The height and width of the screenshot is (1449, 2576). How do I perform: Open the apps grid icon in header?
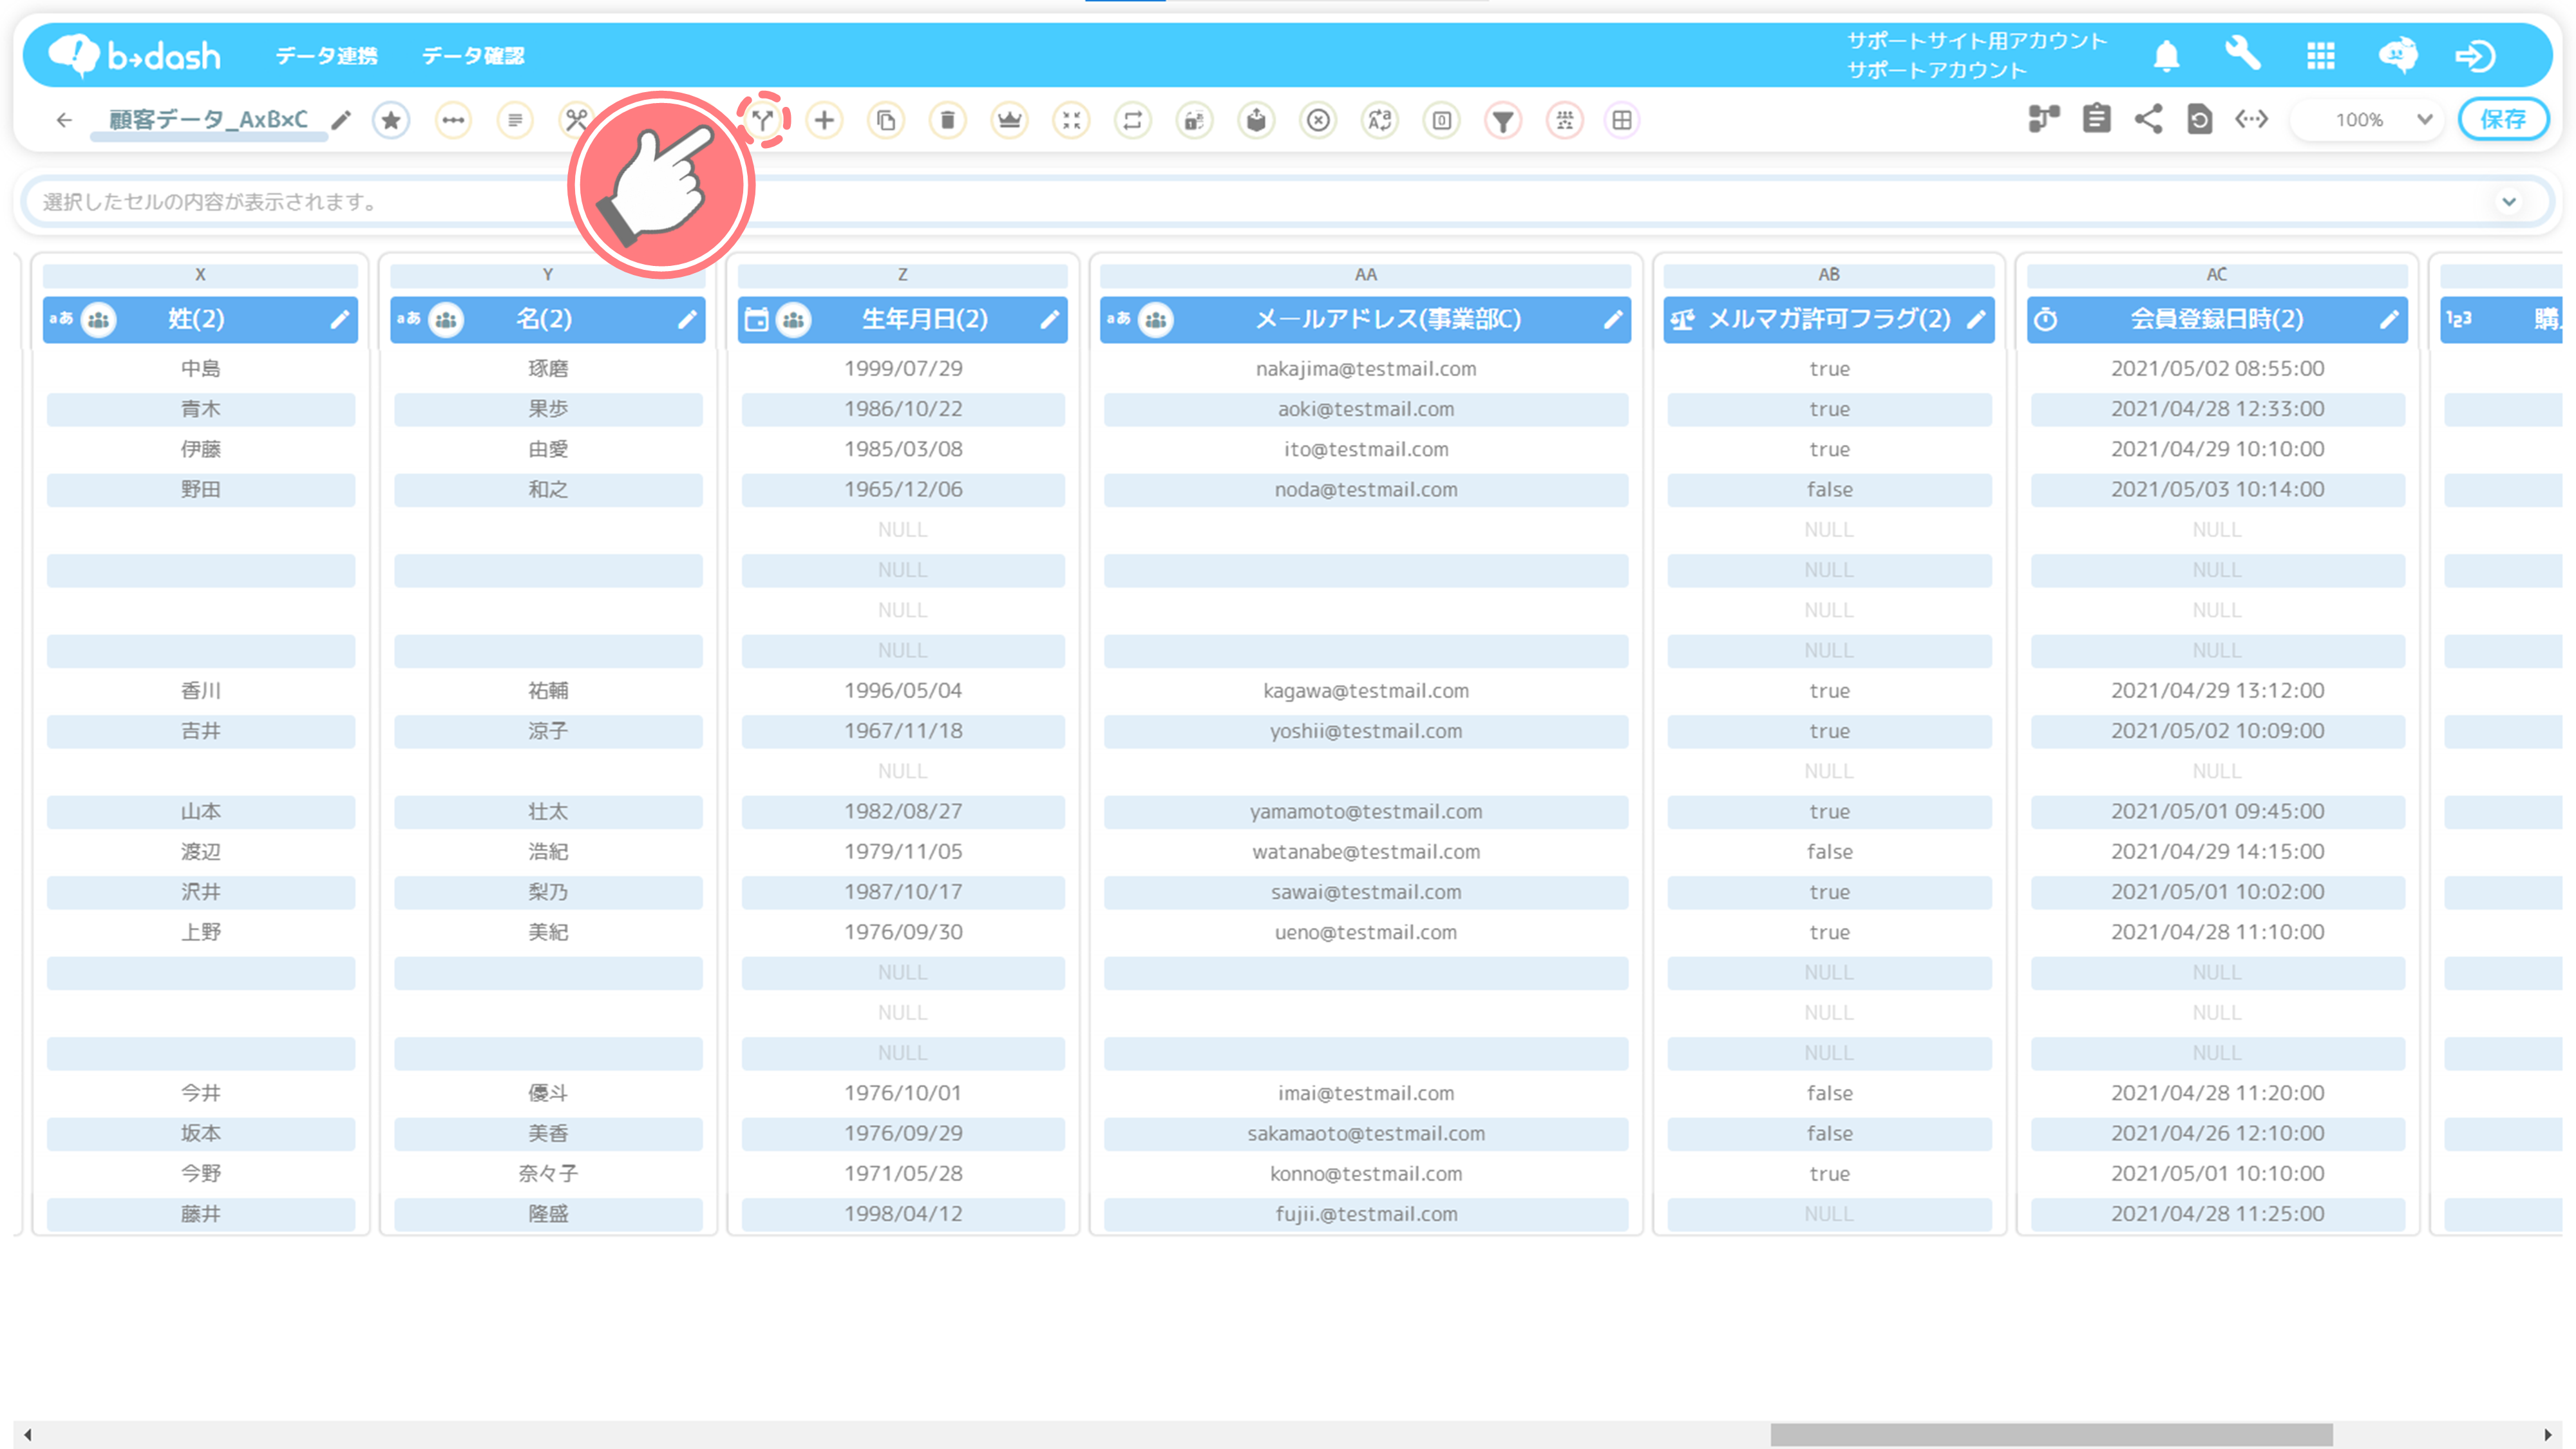(x=2321, y=55)
